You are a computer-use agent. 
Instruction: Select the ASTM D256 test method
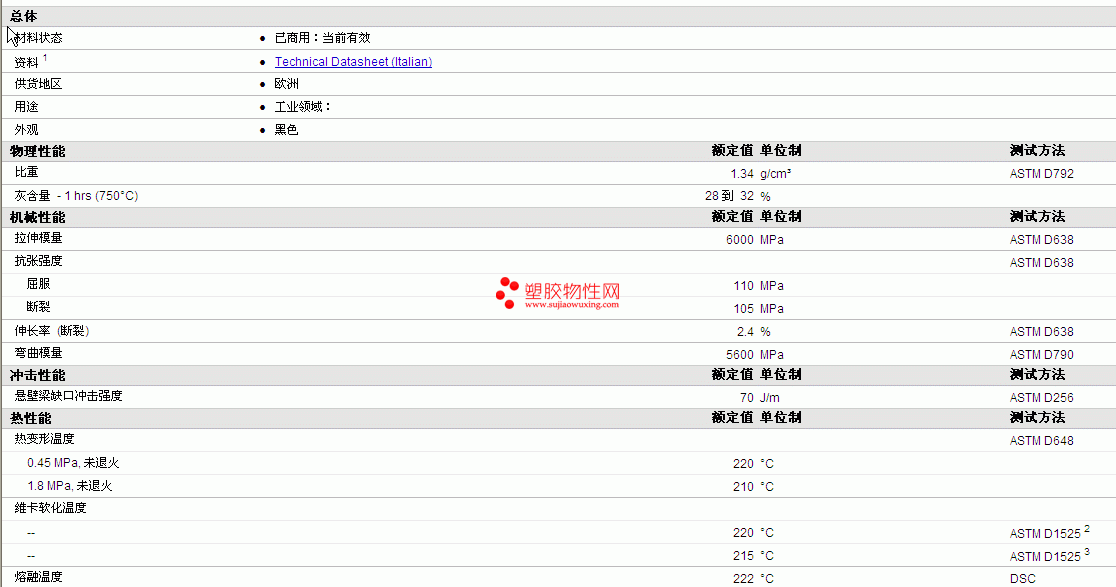(x=1041, y=398)
